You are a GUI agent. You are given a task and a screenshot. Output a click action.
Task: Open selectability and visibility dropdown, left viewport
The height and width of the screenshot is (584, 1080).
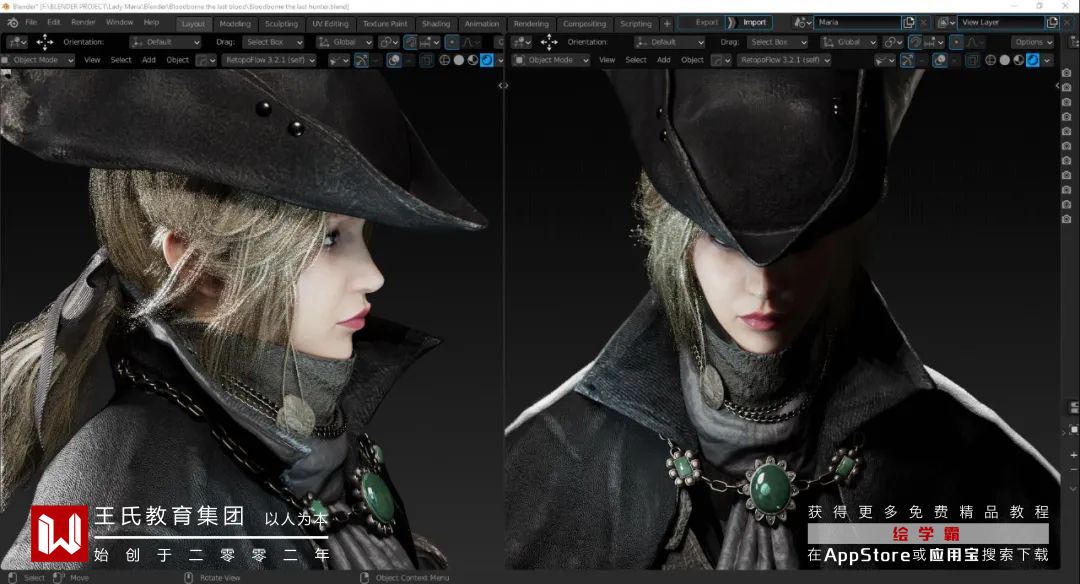tap(338, 61)
